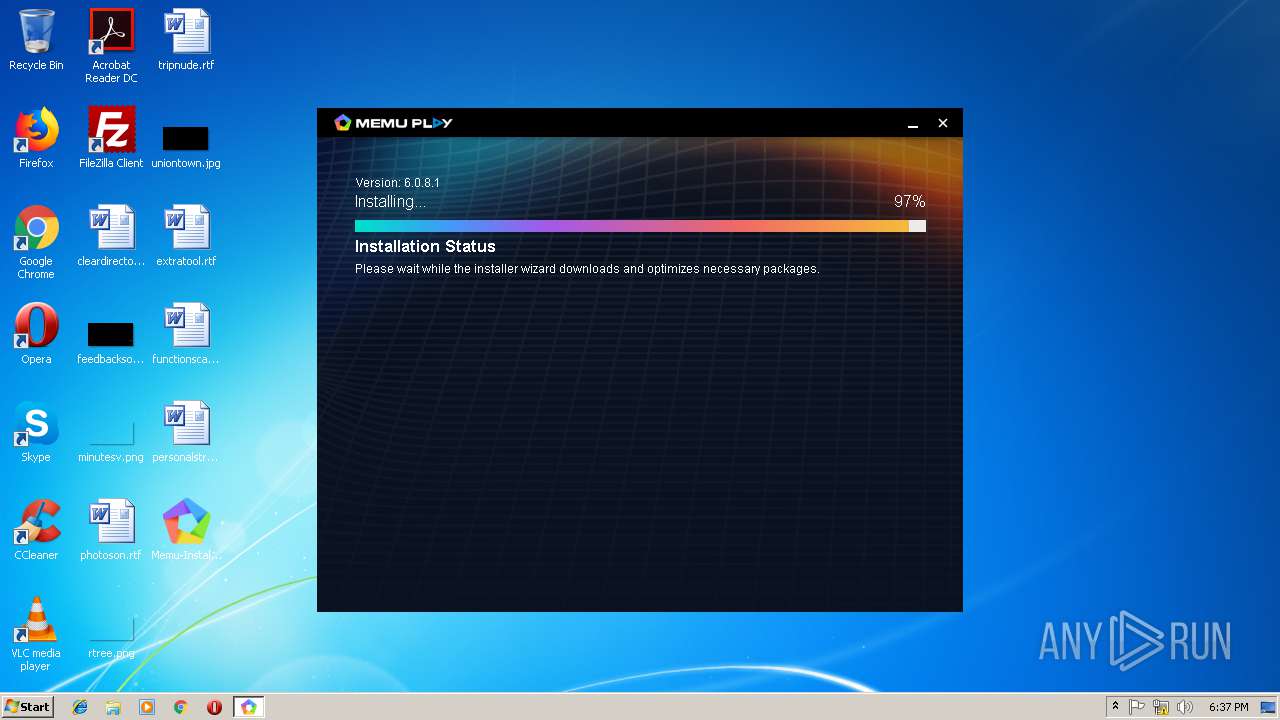Click the installation progress bar
This screenshot has height=720, width=1280.
point(640,226)
